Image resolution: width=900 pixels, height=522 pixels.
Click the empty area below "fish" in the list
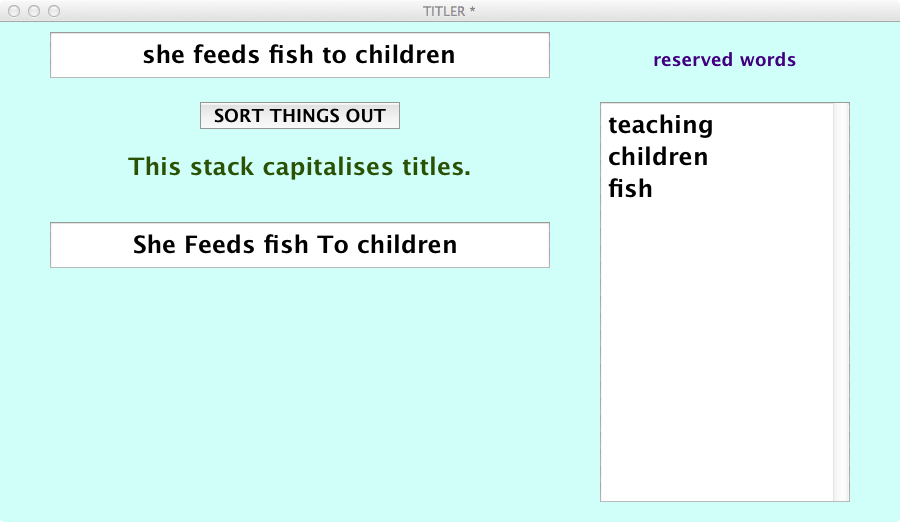(715, 350)
